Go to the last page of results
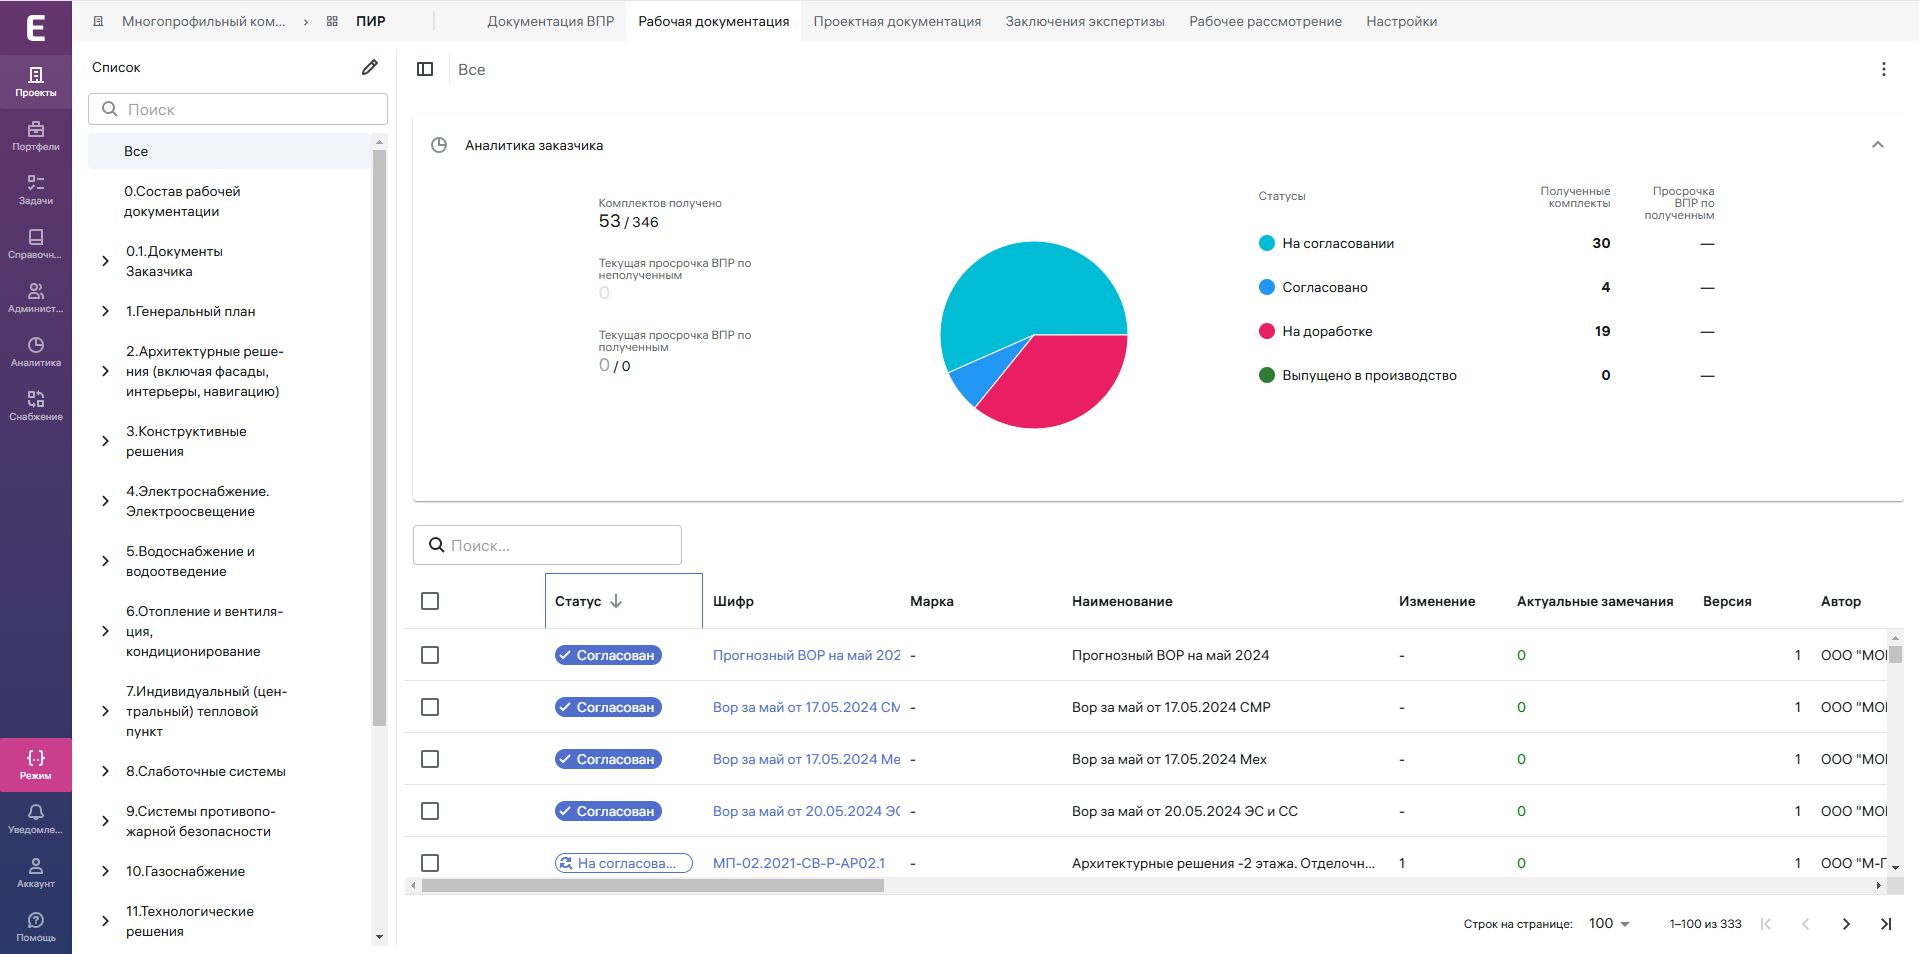Viewport: 1919px width, 954px height. tap(1885, 924)
